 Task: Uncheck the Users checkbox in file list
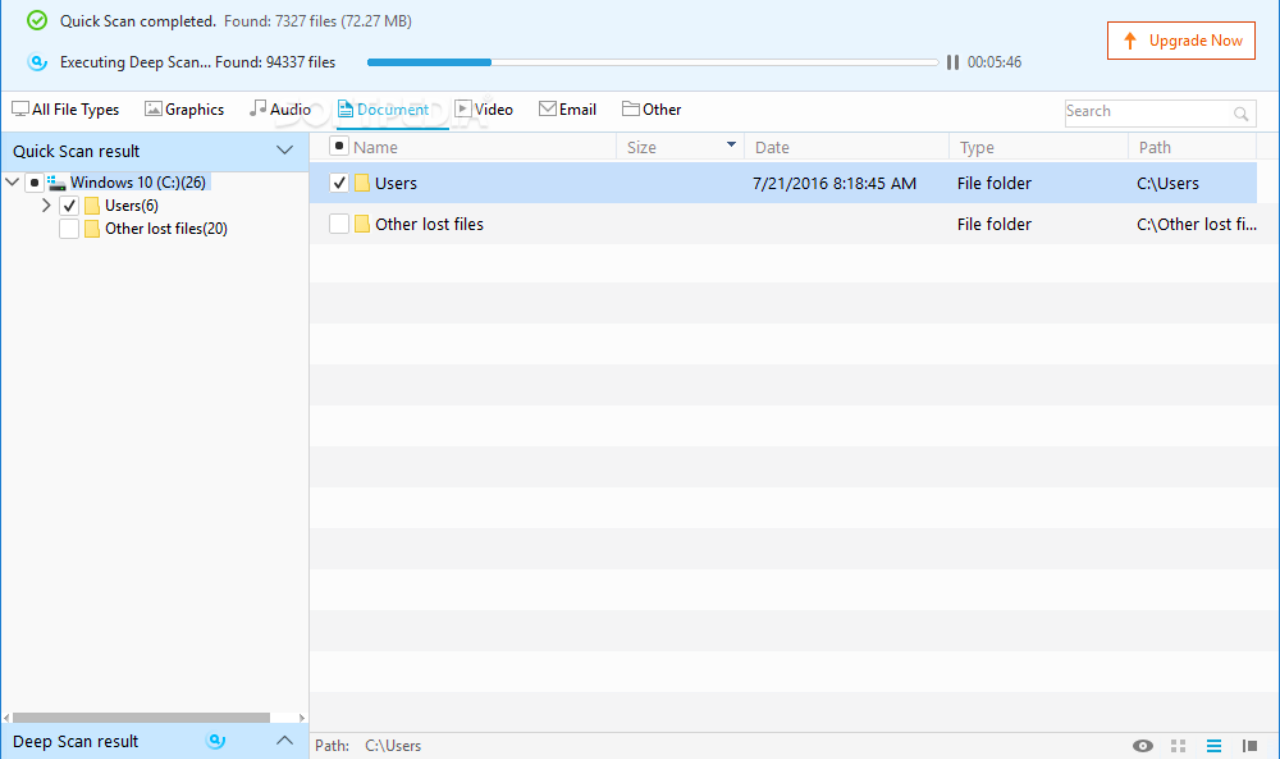click(339, 184)
